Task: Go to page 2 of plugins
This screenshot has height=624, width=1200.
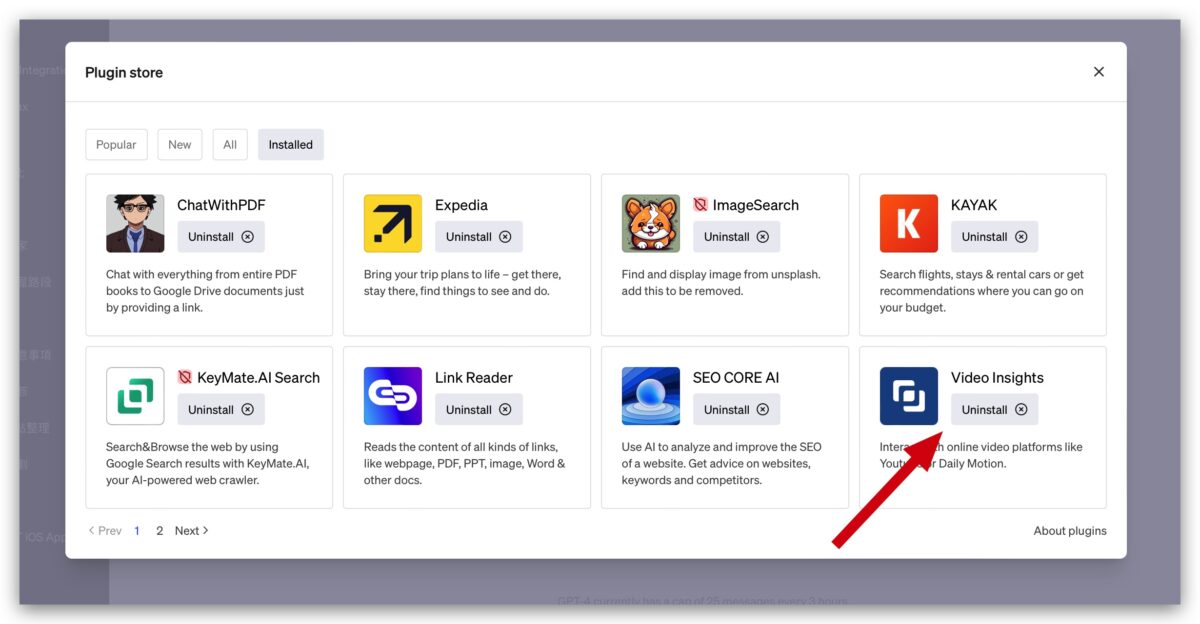Action: click(159, 531)
